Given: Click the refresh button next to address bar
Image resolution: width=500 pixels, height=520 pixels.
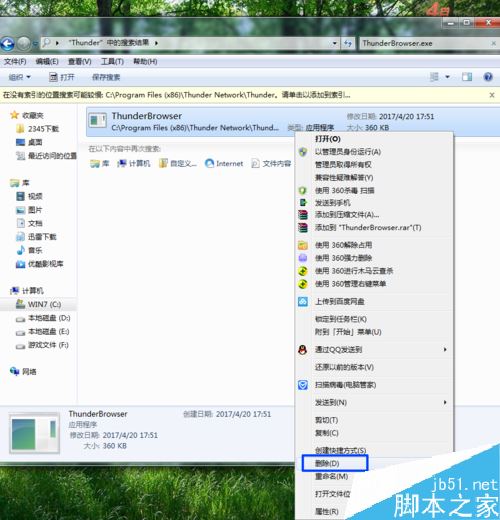Looking at the screenshot, I should click(x=348, y=43).
